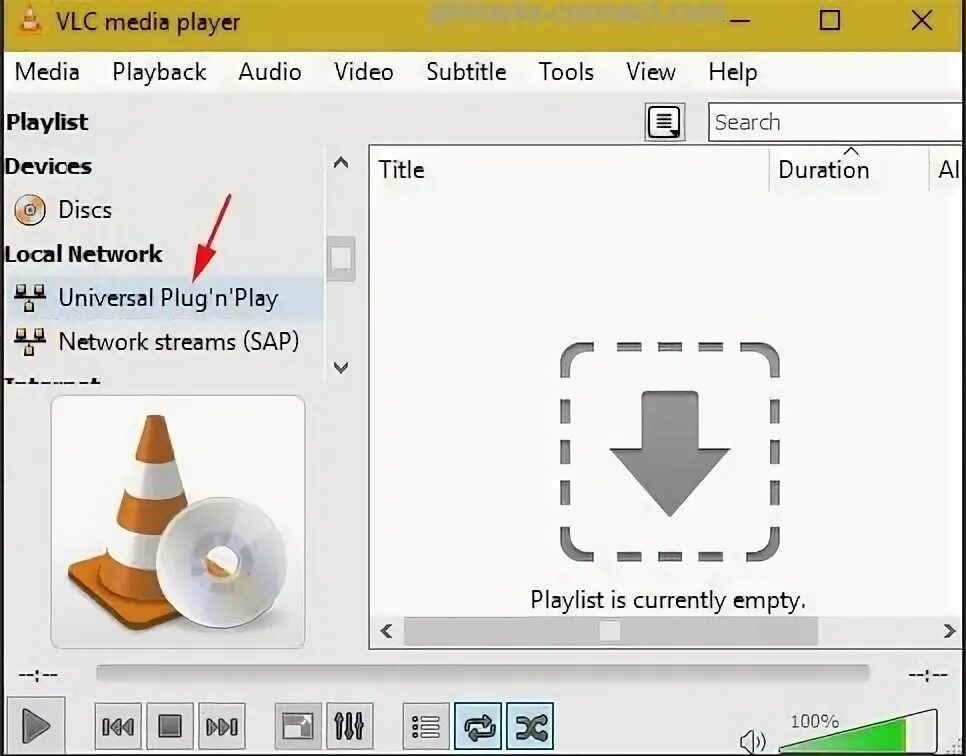This screenshot has height=756, width=966.
Task: Click horizontal playlist scrollbar thumb
Action: (610, 631)
